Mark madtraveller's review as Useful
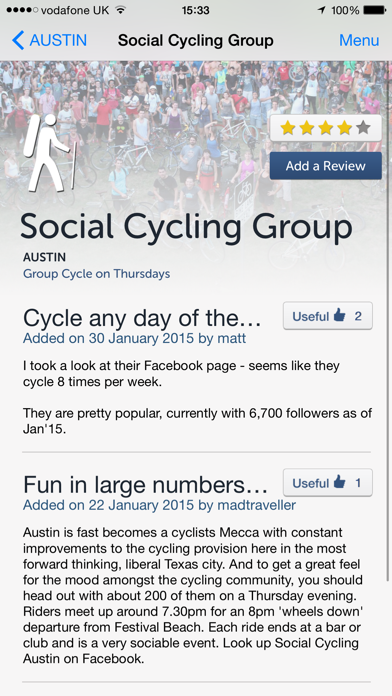 [328, 482]
